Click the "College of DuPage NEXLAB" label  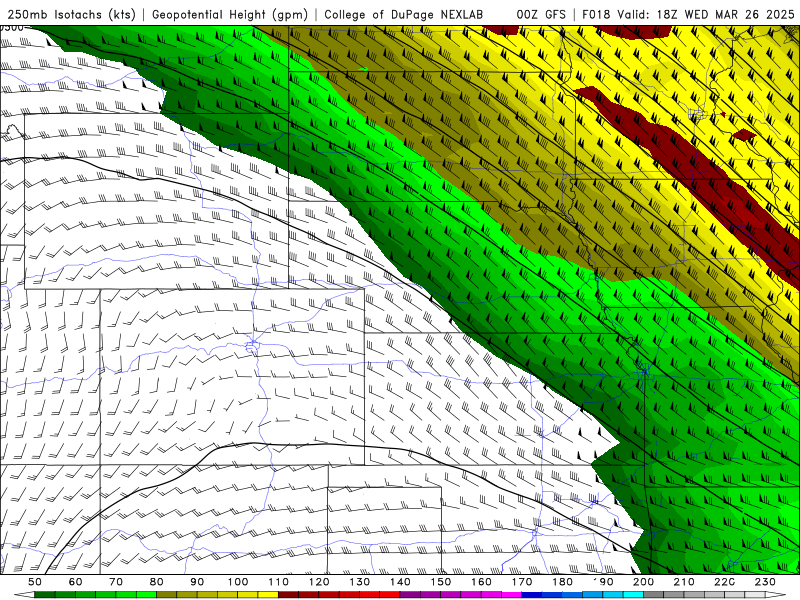tap(404, 14)
